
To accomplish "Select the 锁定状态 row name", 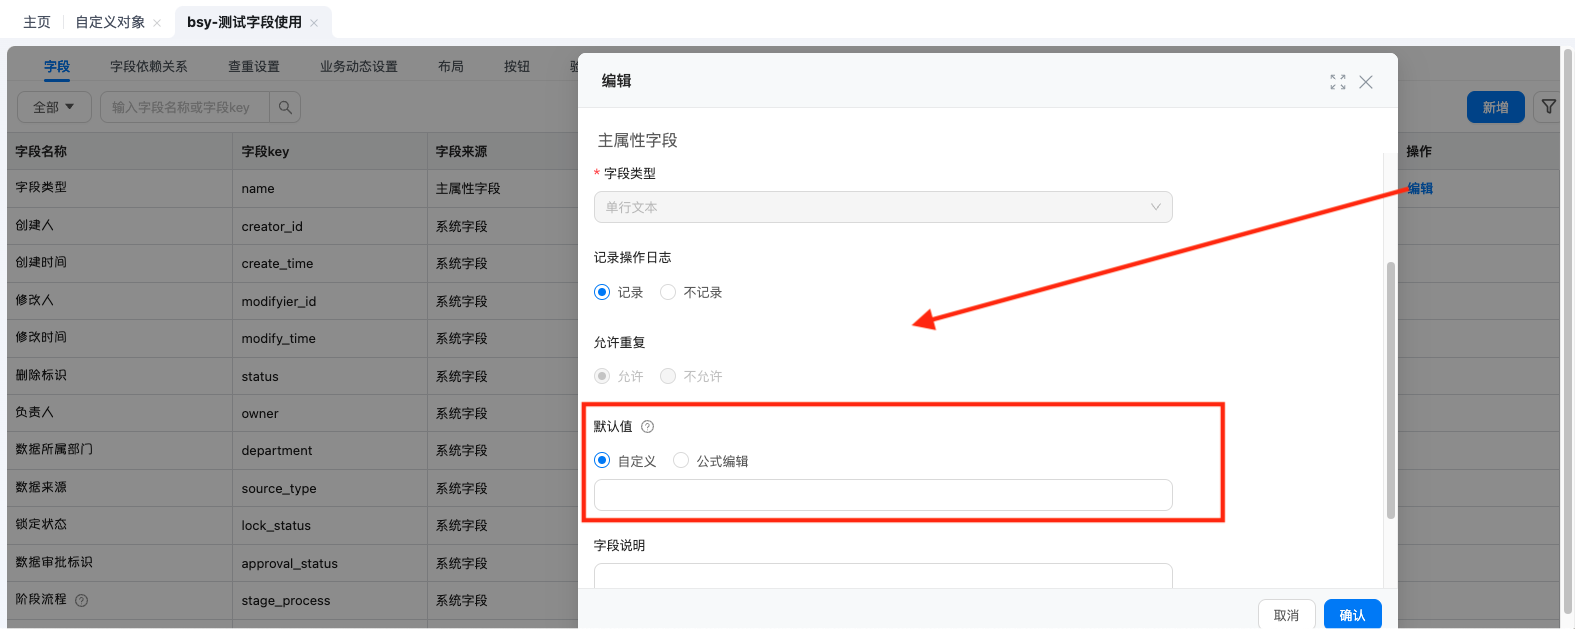I will point(41,524).
